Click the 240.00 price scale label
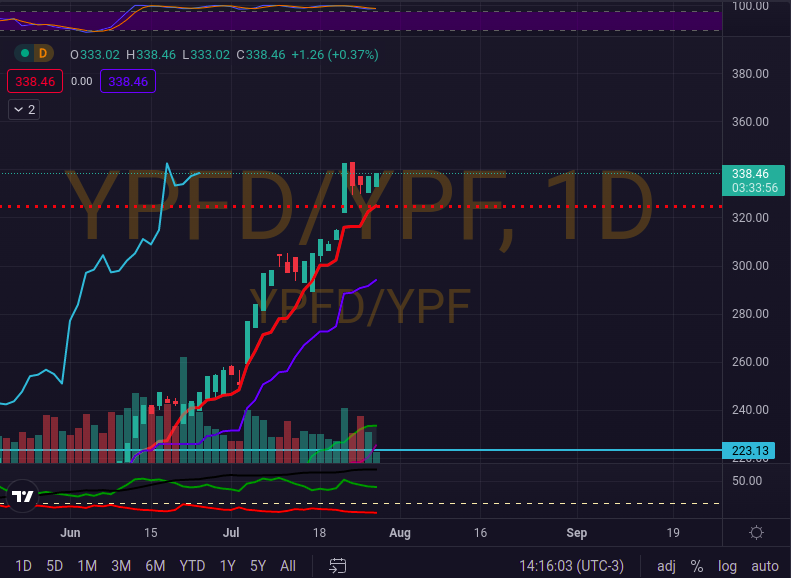 [750, 410]
